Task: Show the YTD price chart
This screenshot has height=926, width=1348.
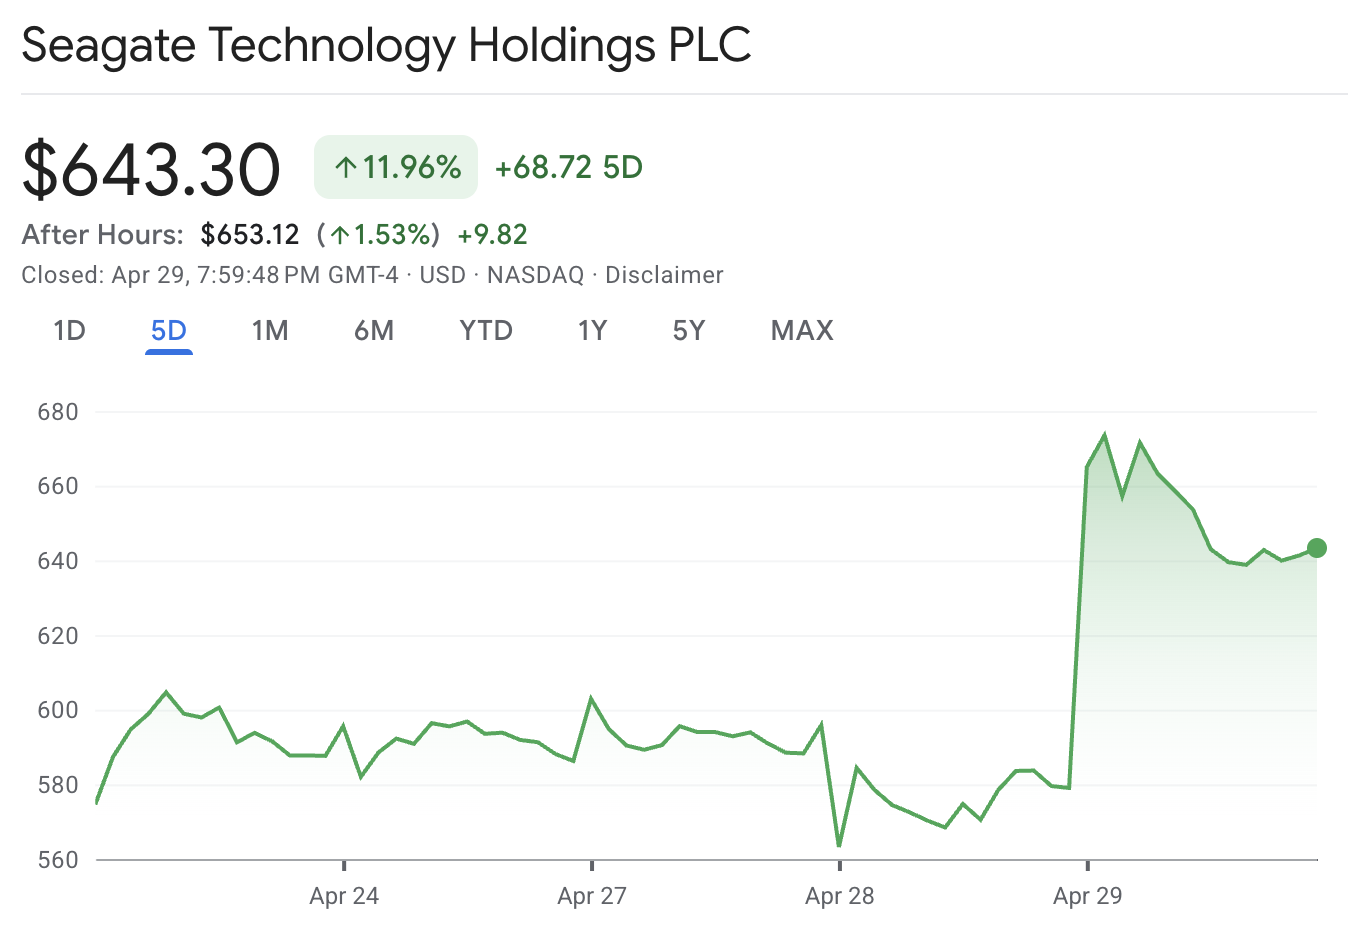Action: tap(486, 331)
